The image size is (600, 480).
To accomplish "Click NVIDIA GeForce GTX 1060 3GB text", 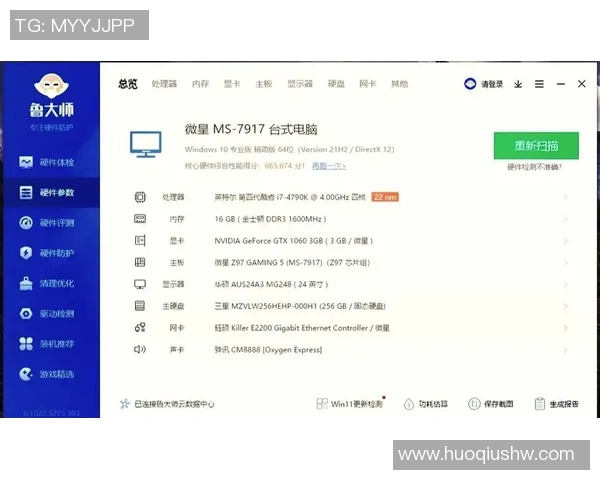I will coord(293,241).
